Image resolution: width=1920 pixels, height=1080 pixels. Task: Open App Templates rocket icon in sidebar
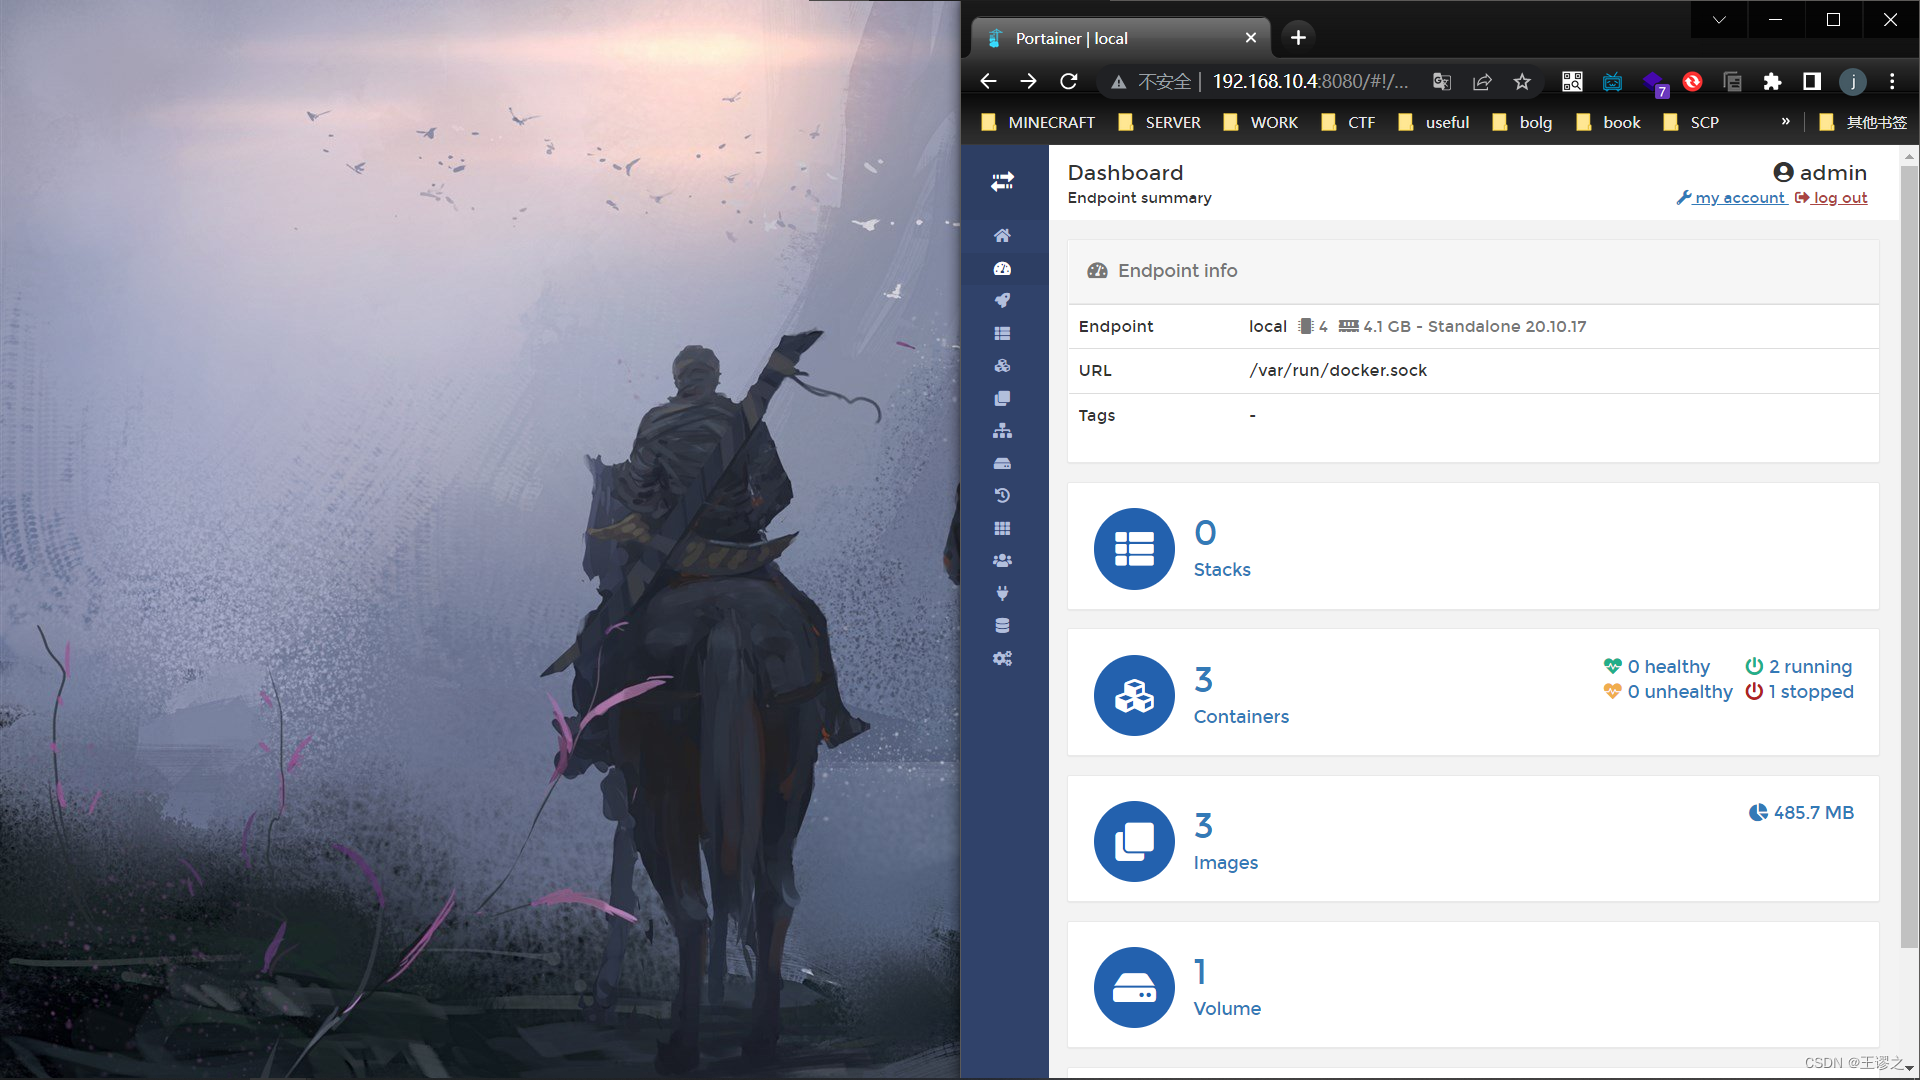[x=1002, y=301]
